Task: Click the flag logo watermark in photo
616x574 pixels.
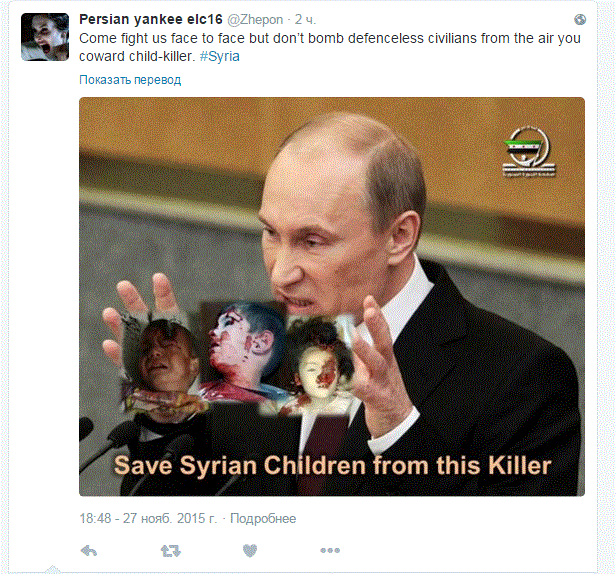Action: tap(528, 152)
